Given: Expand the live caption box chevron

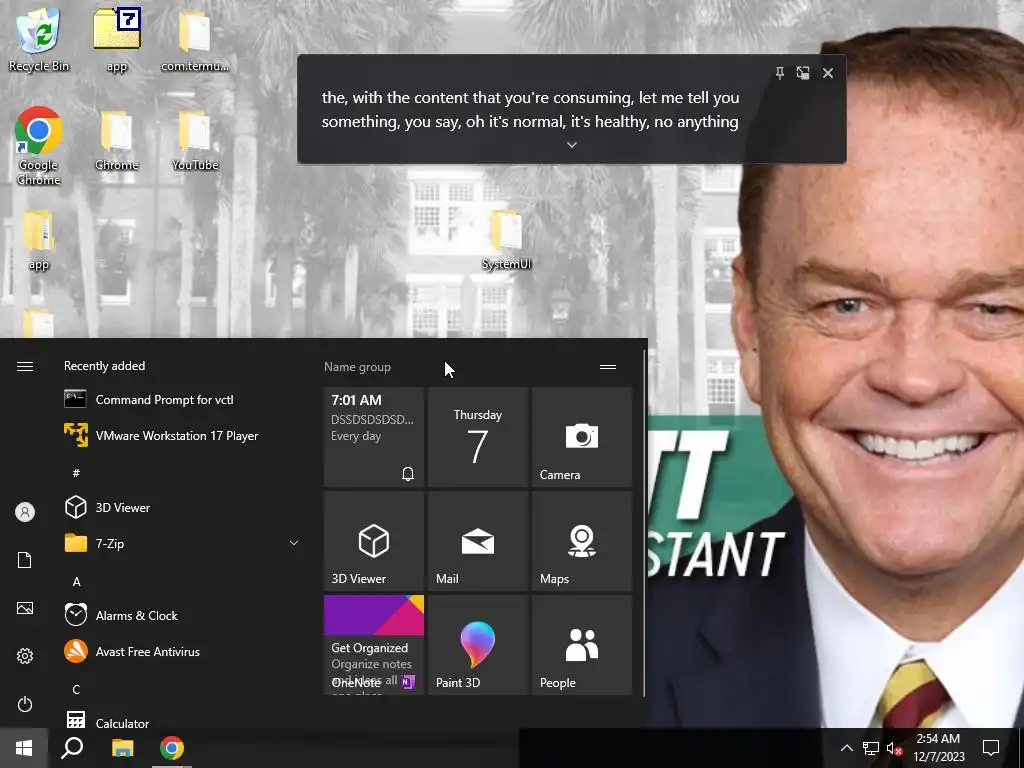Looking at the screenshot, I should tap(571, 144).
